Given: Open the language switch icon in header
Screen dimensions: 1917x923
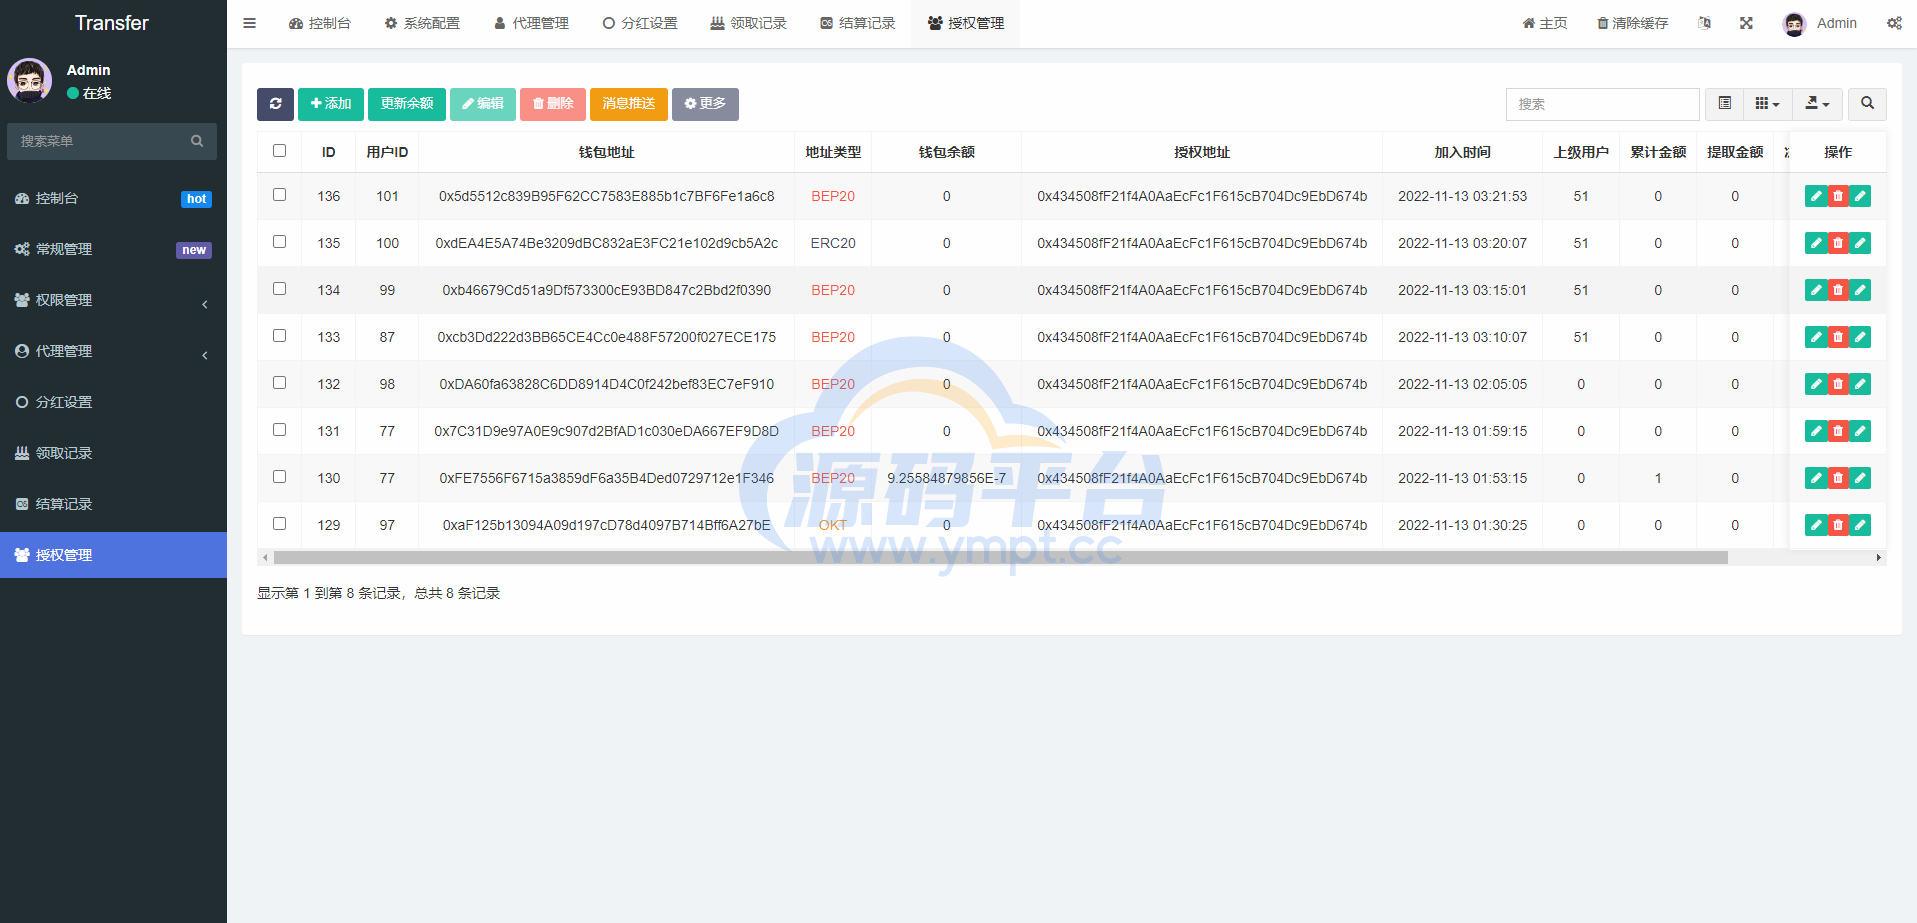Looking at the screenshot, I should tap(1704, 23).
